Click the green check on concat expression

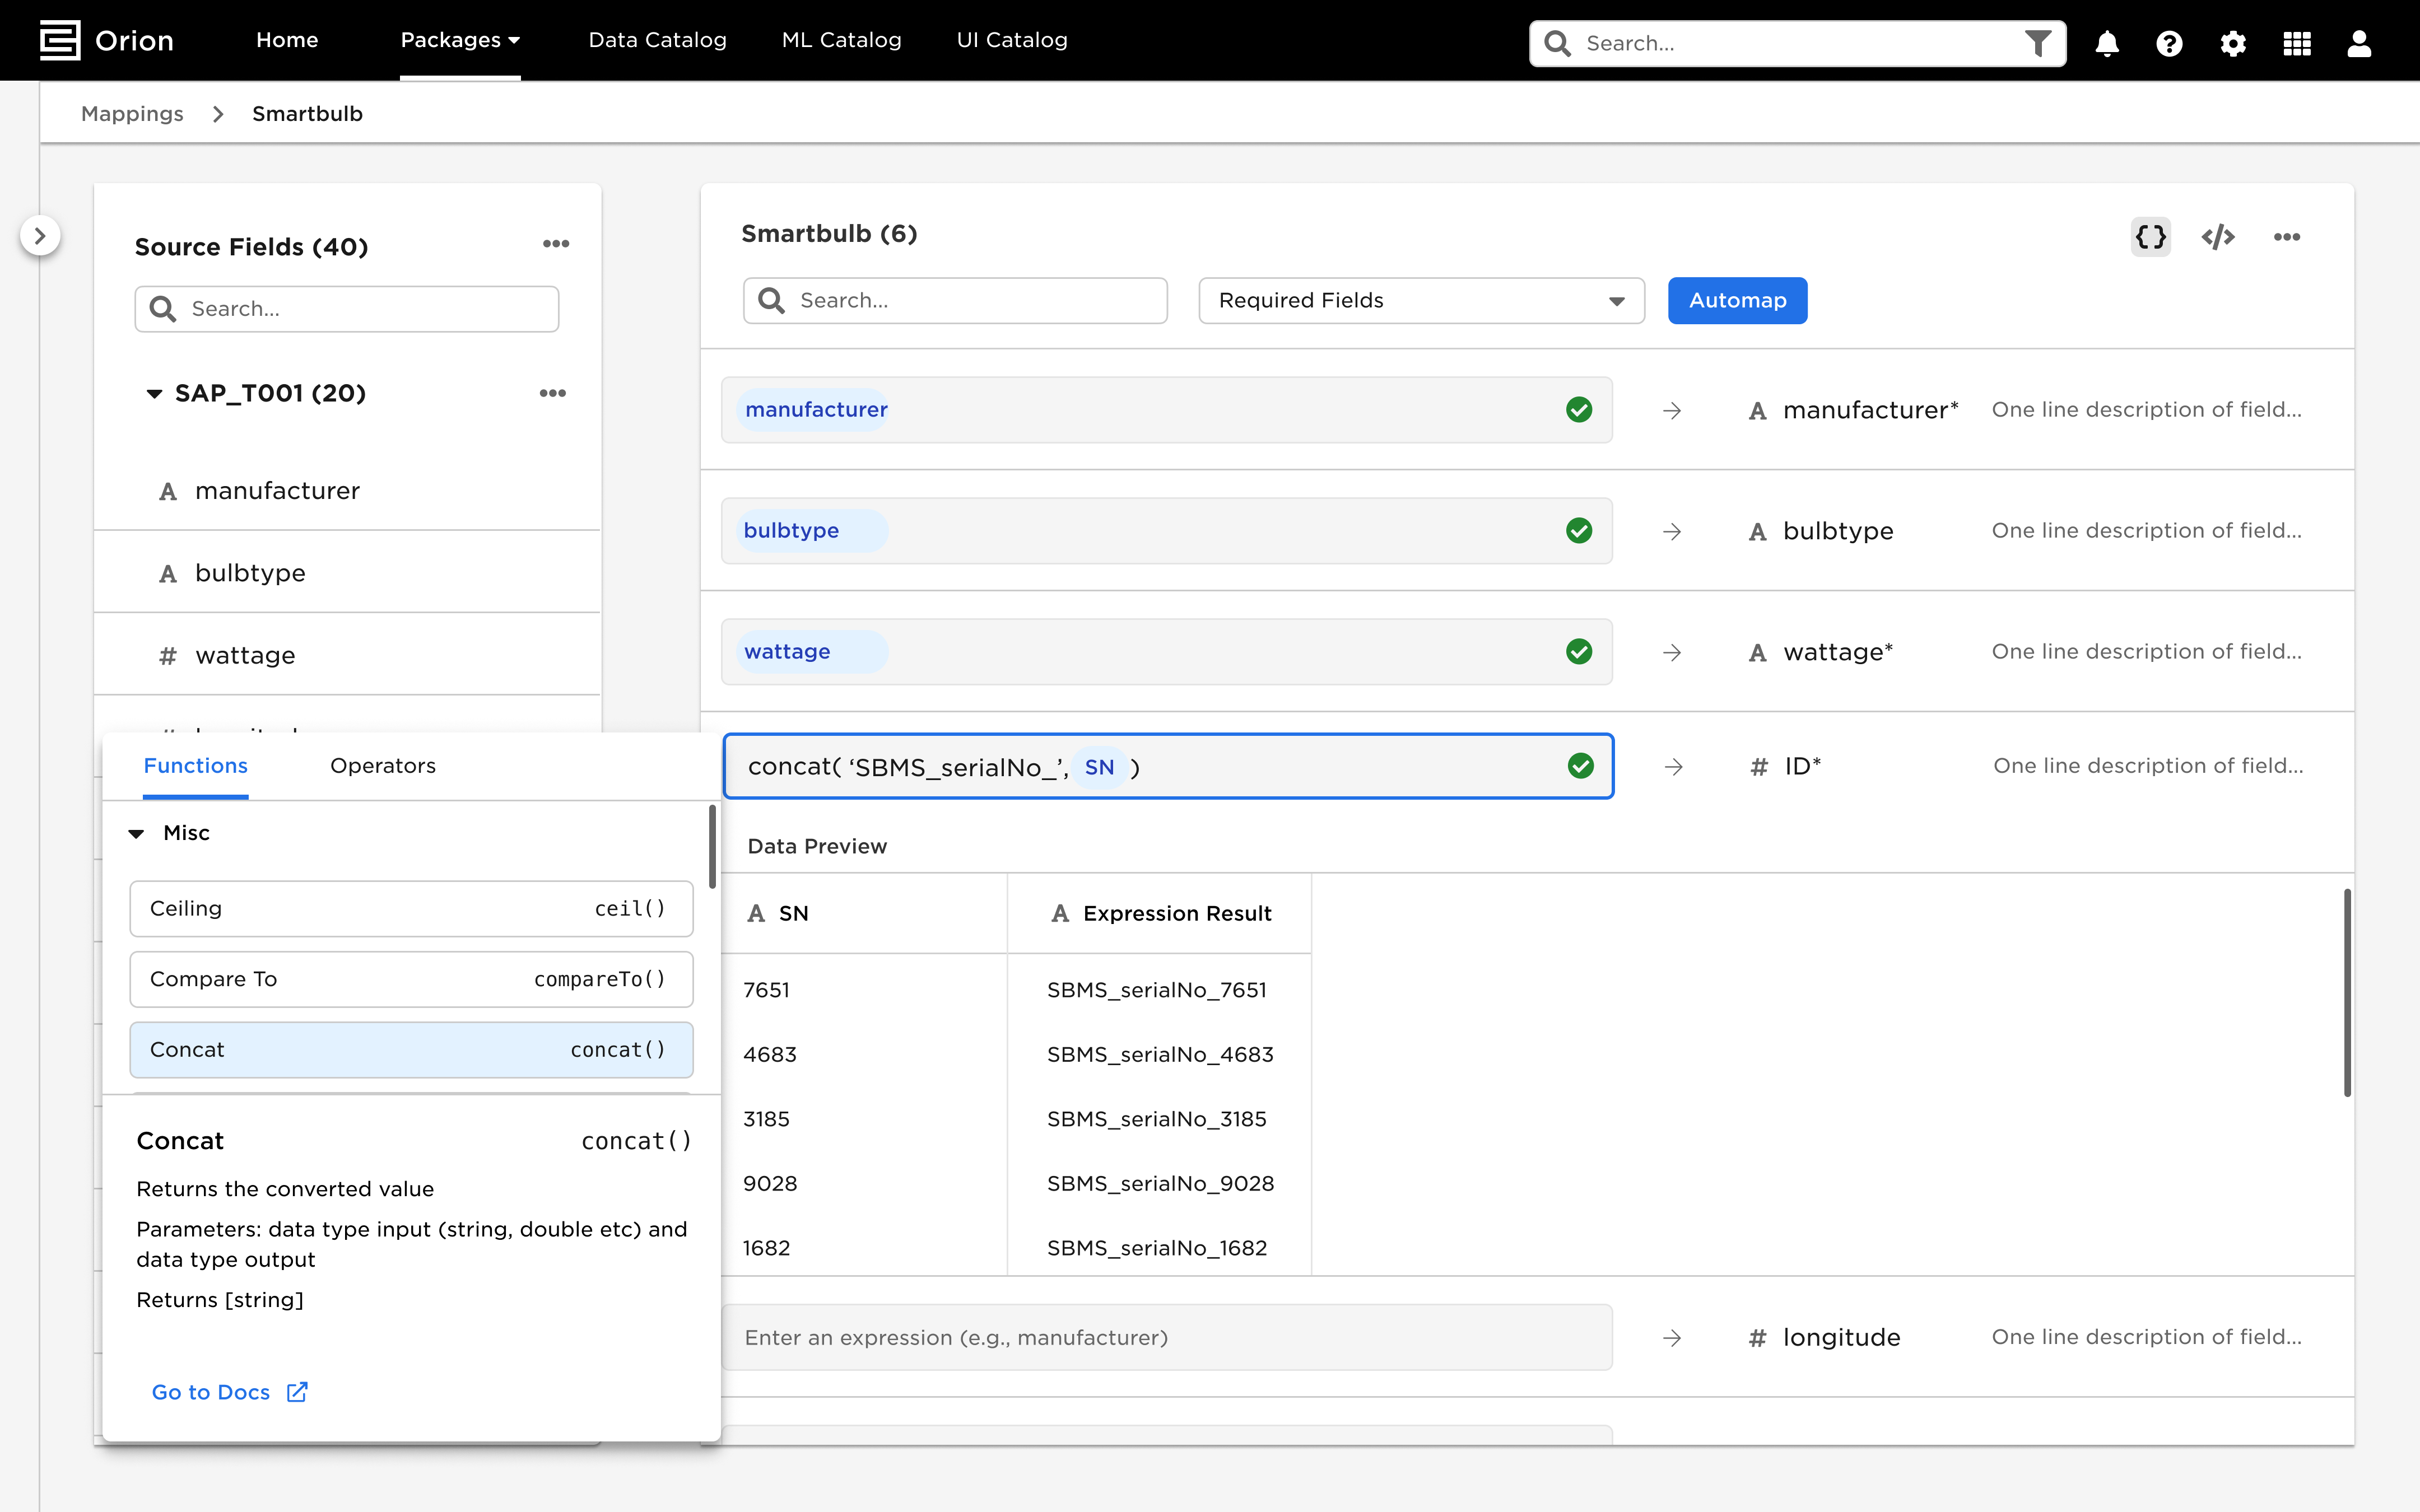1581,766
